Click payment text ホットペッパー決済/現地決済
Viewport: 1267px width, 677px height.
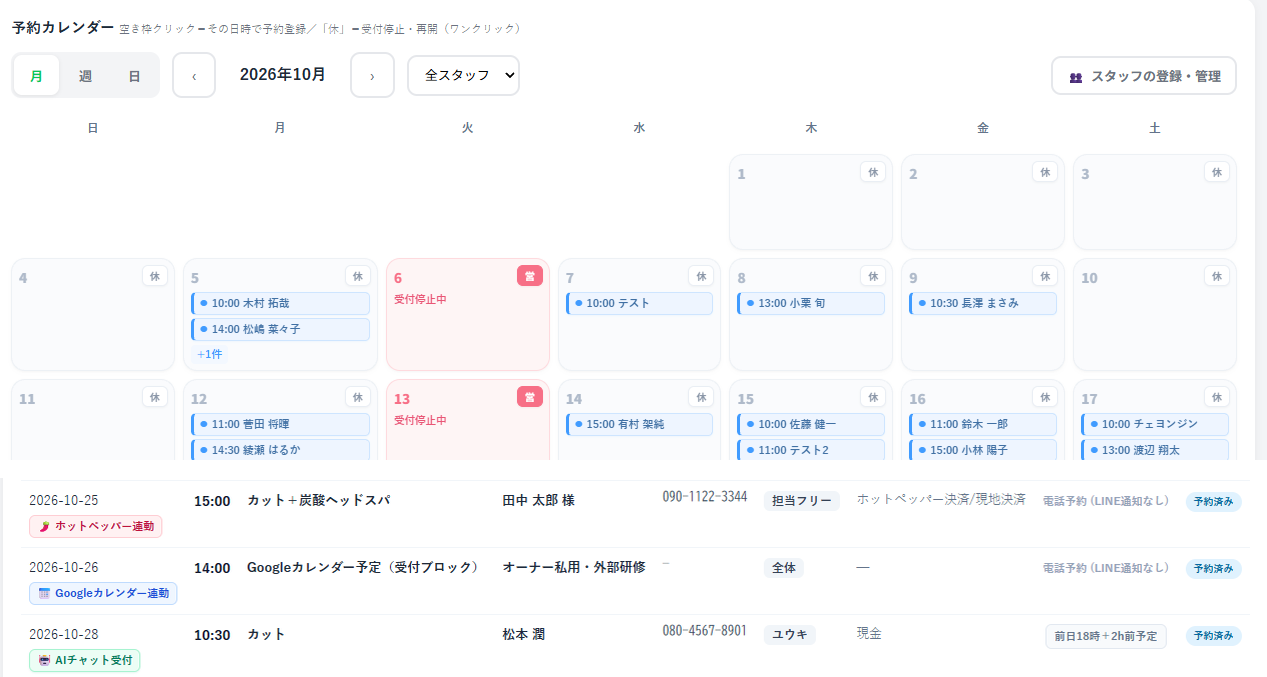pos(941,499)
